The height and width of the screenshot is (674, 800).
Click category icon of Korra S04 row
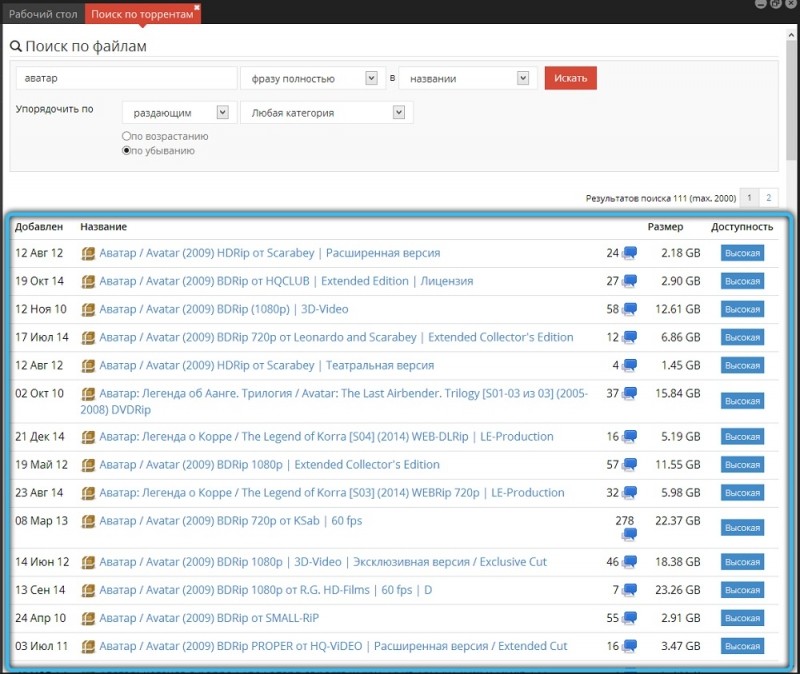tap(88, 437)
